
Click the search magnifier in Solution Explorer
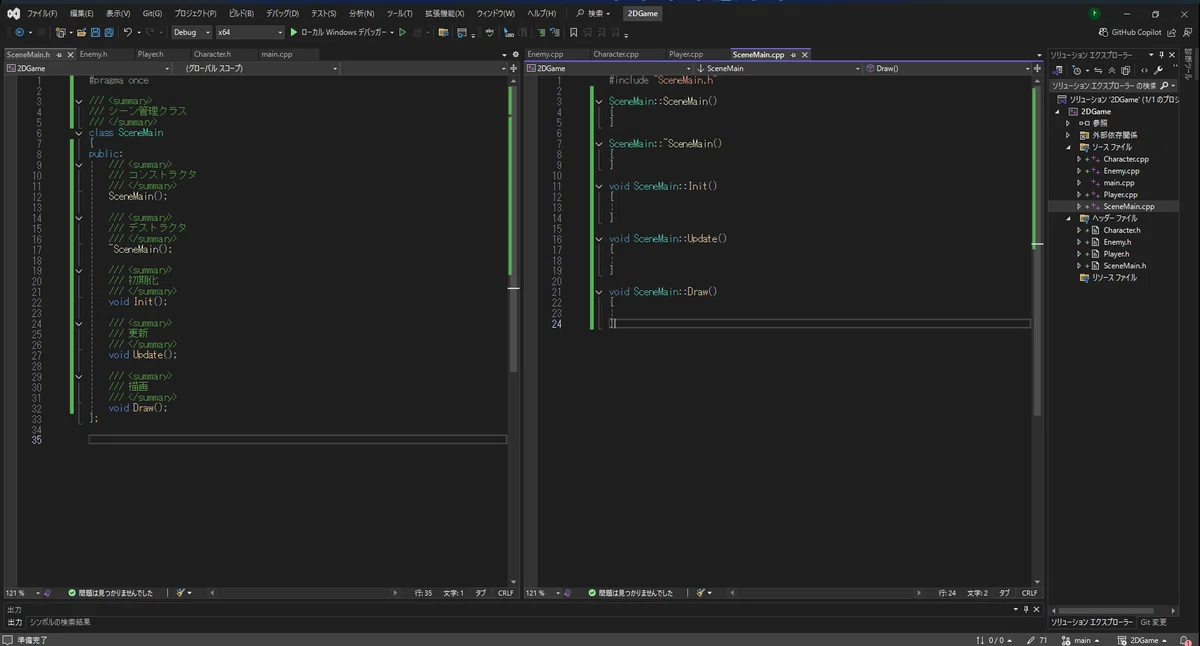(1164, 85)
